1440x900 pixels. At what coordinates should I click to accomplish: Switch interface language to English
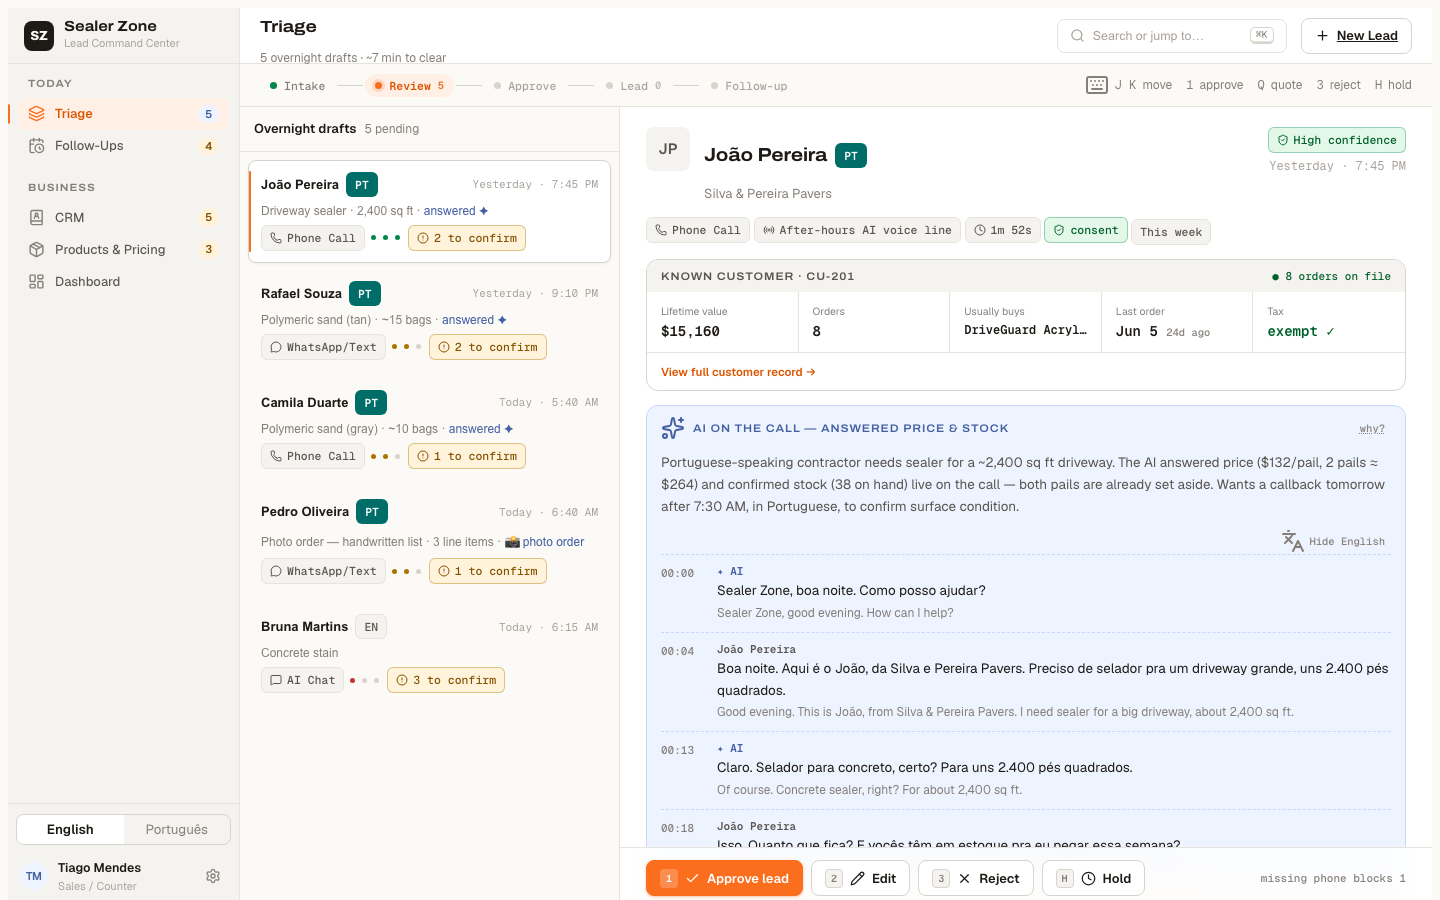click(x=70, y=829)
